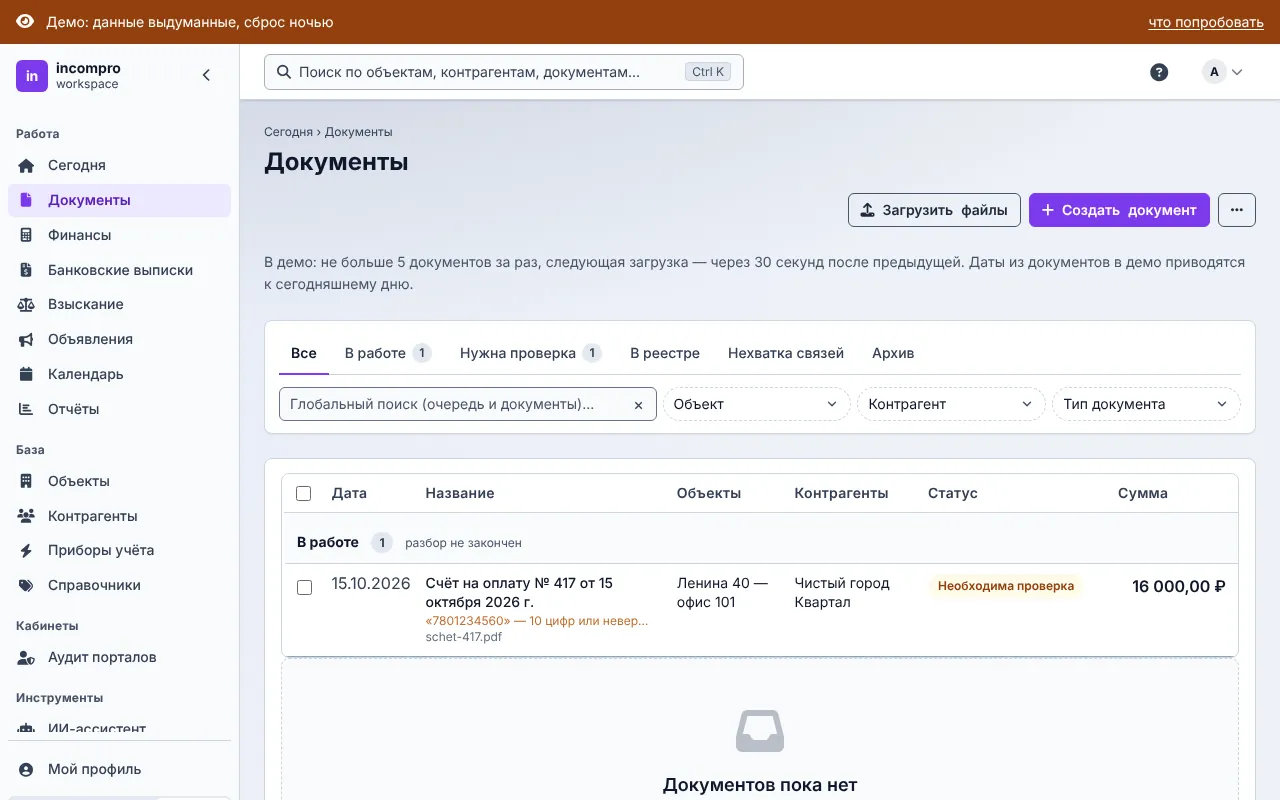Click the main search field for objects and documents
Viewport: 1280px width, 800px height.
pos(504,72)
